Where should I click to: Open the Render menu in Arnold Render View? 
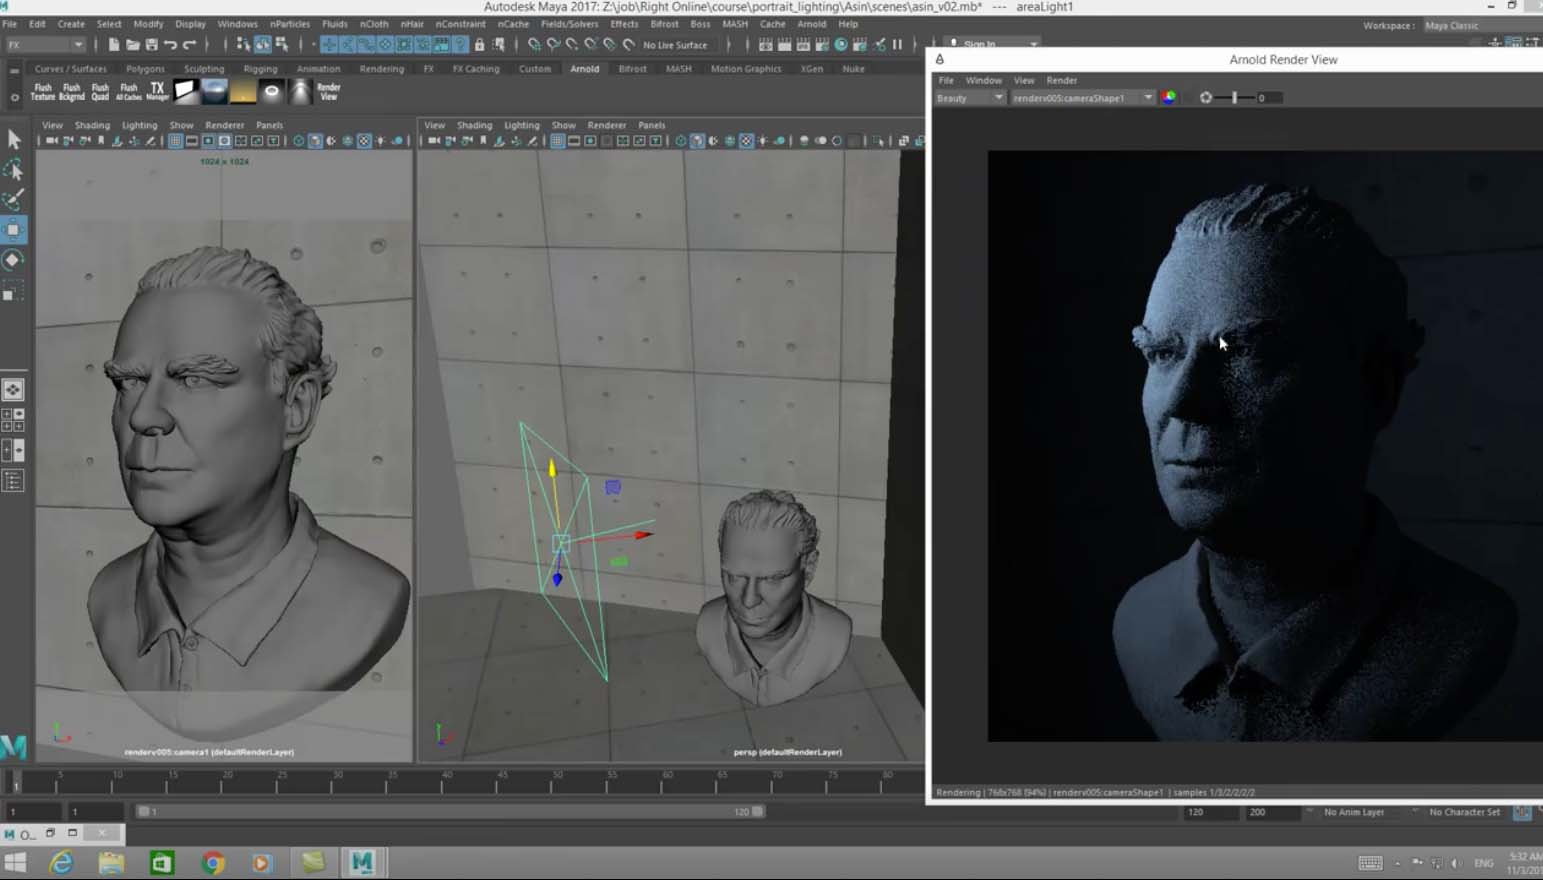point(1061,80)
